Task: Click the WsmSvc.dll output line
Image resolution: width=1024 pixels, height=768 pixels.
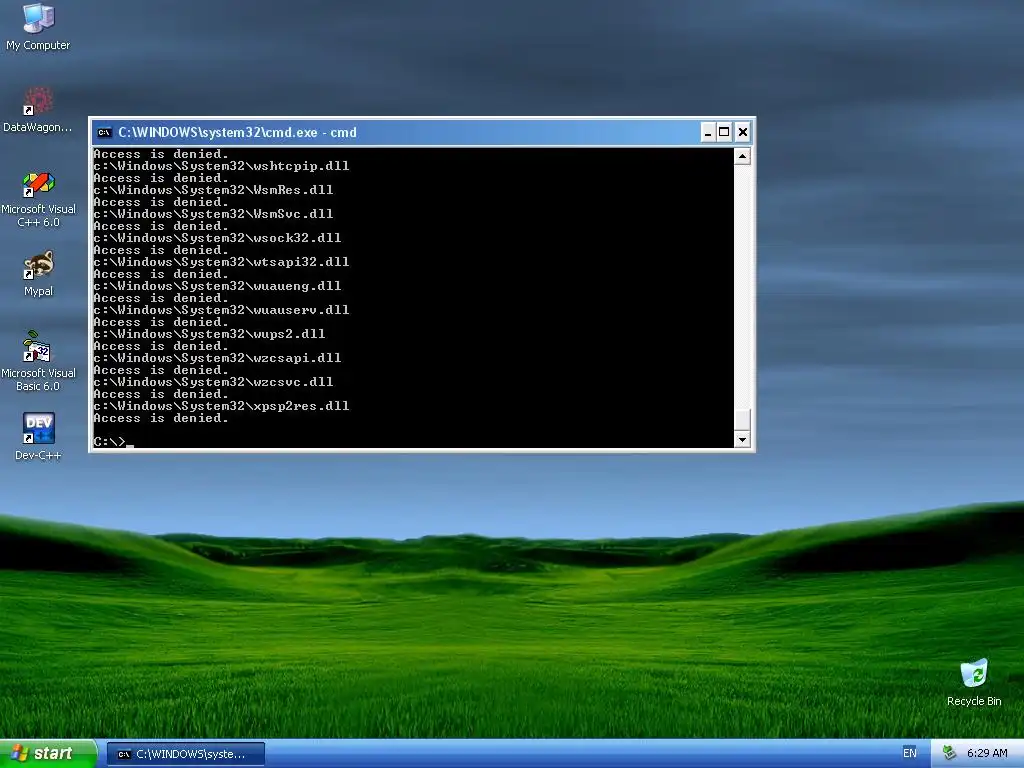Action: [x=214, y=214]
